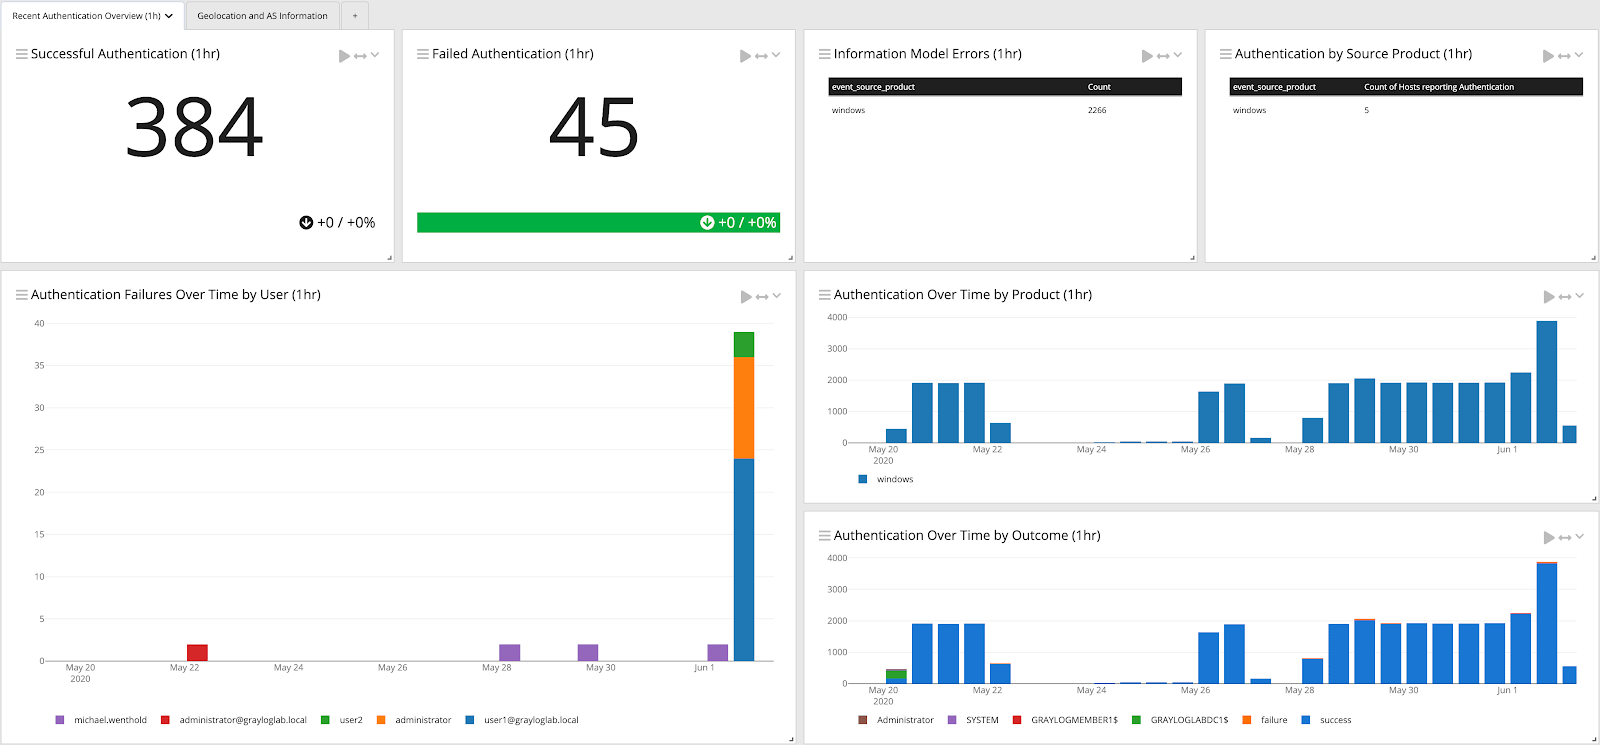Open chevron menu of Authentication Failures Over Time by User

(x=777, y=296)
